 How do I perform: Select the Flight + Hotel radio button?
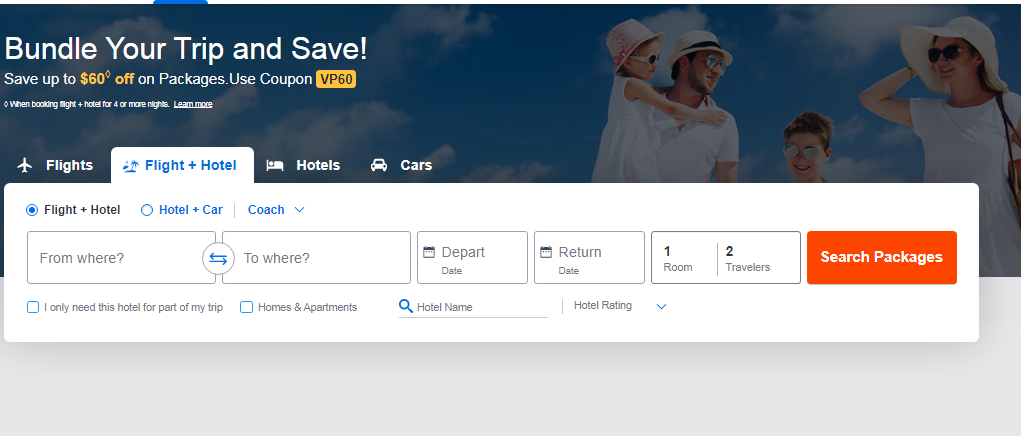pyautogui.click(x=32, y=210)
